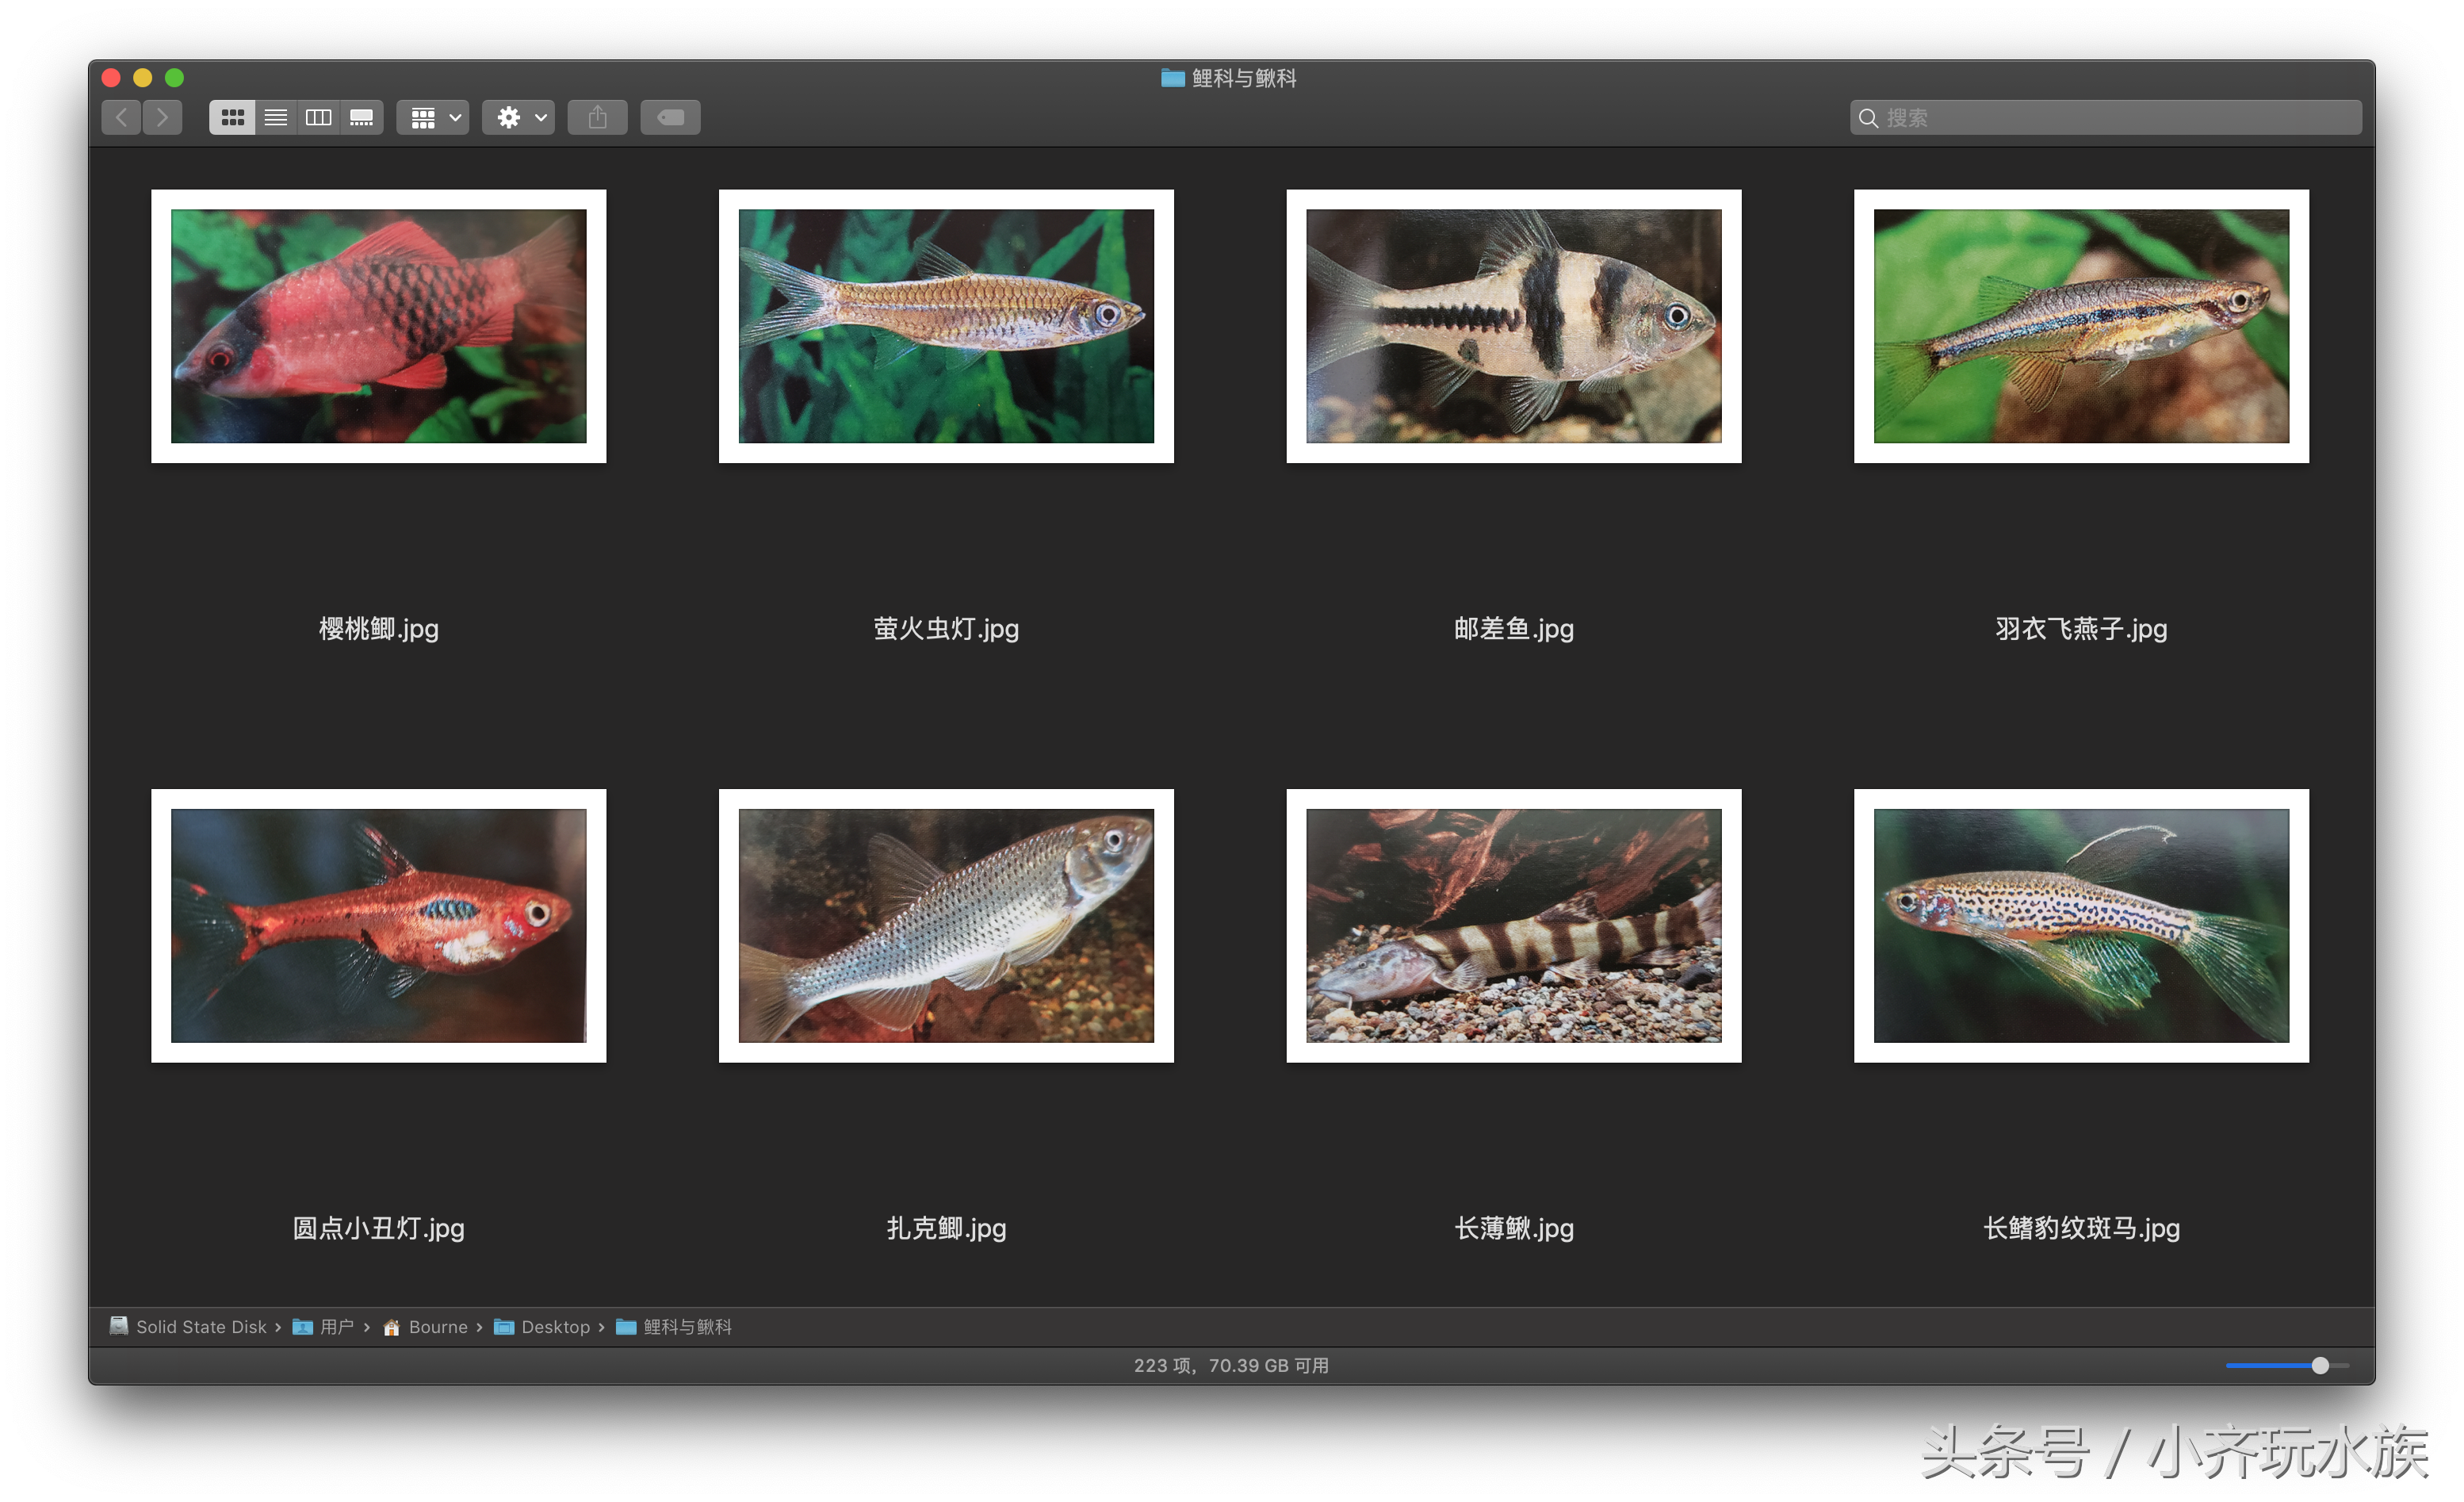Screen dimensions: 2464x1502
Task: Click the green full-screen window button
Action: 175,78
